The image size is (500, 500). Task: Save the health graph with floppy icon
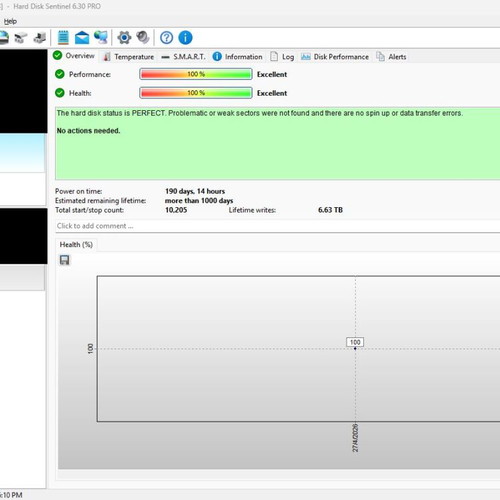tap(65, 260)
